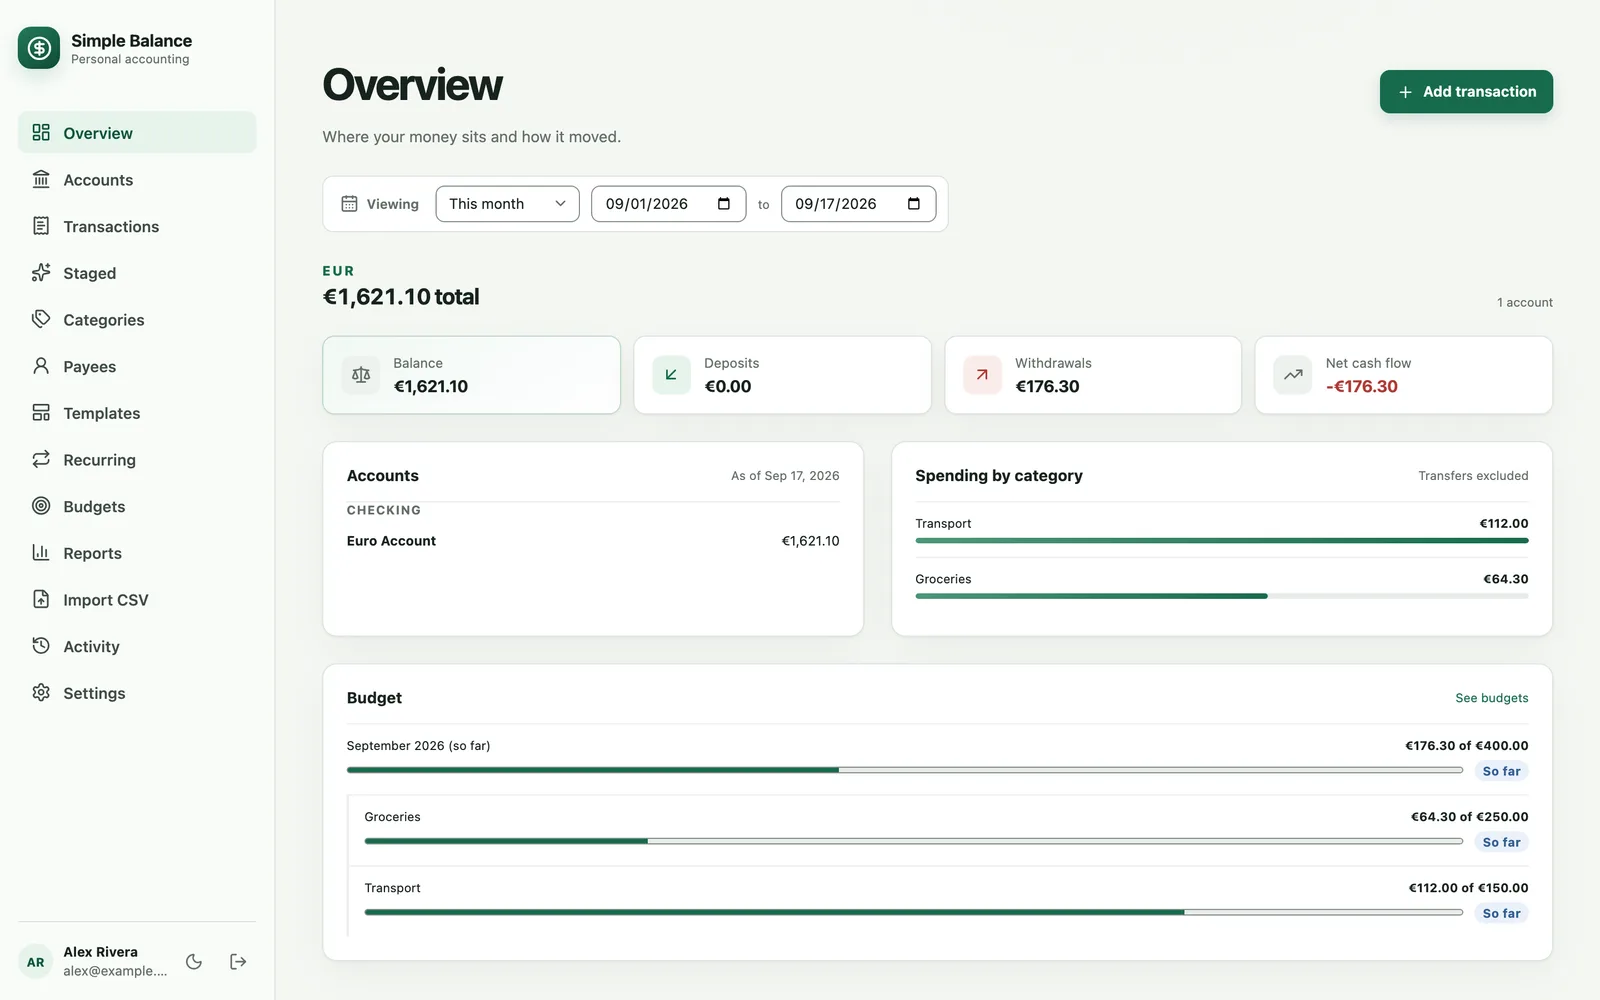Click the Withdrawals outgoing arrow icon
Image resolution: width=1600 pixels, height=1000 pixels.
click(982, 375)
